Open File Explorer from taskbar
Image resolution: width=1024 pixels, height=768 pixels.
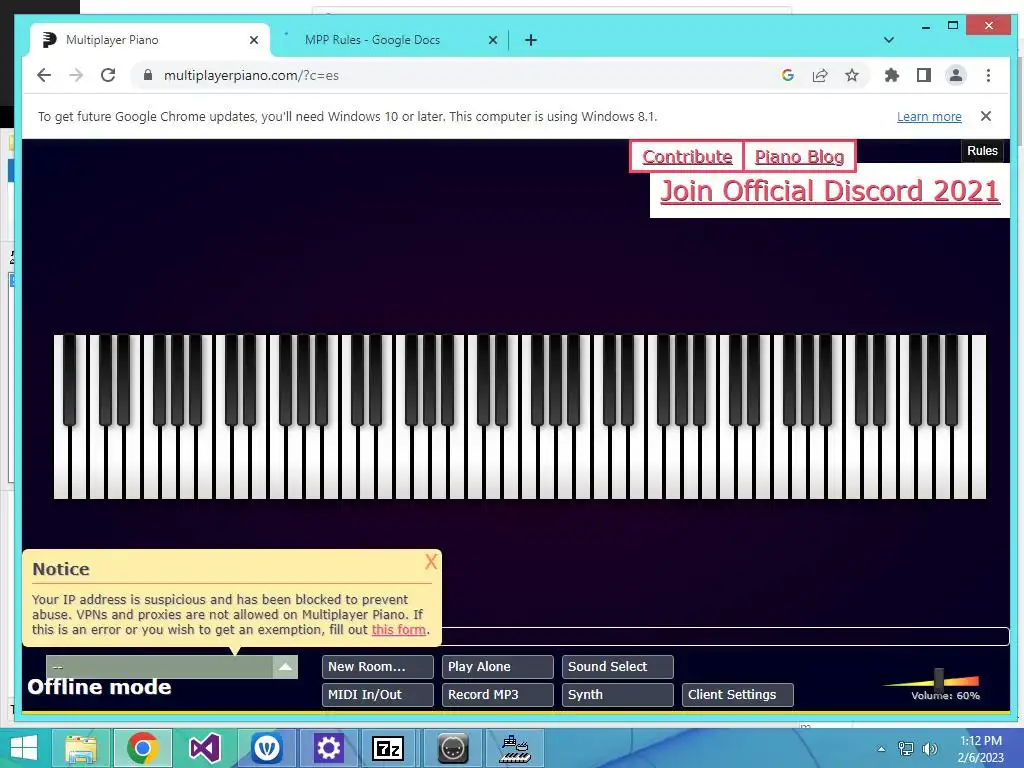[x=81, y=748]
